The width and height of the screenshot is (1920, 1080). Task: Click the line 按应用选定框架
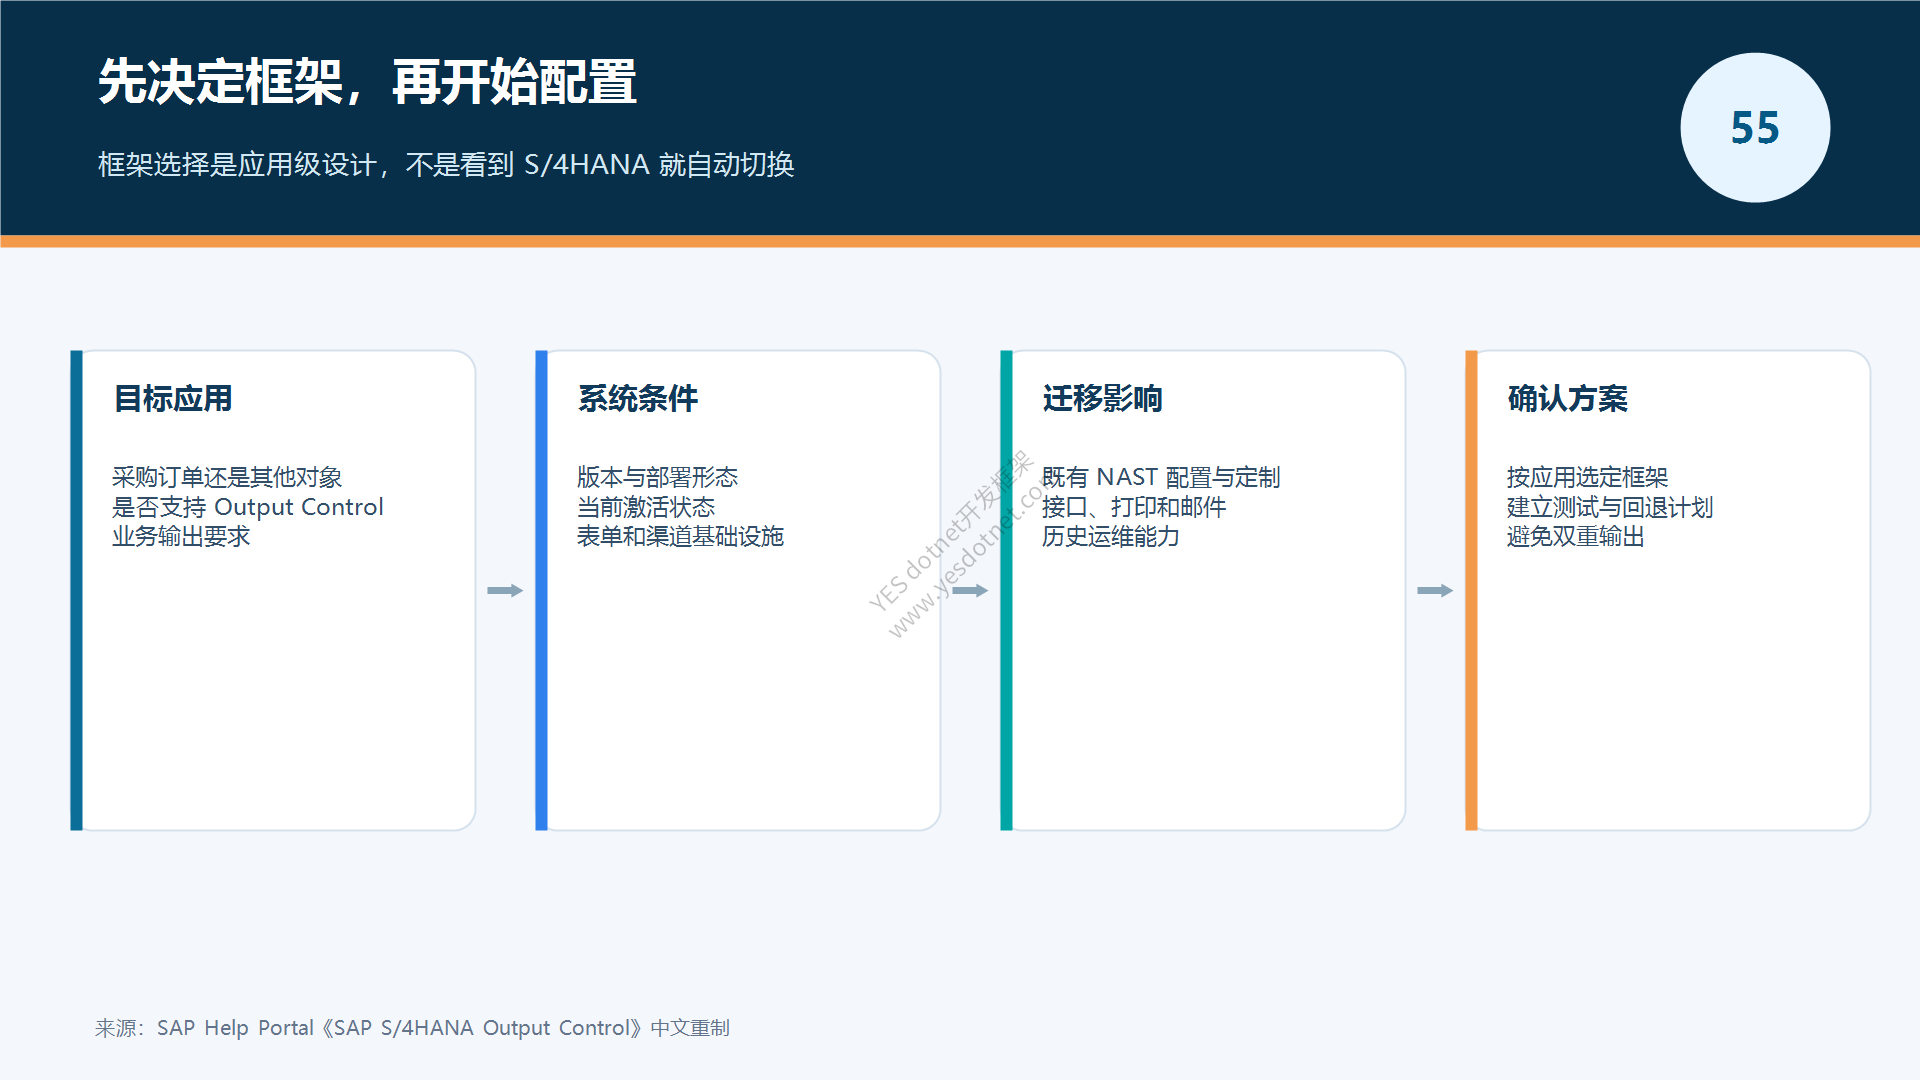[1587, 477]
